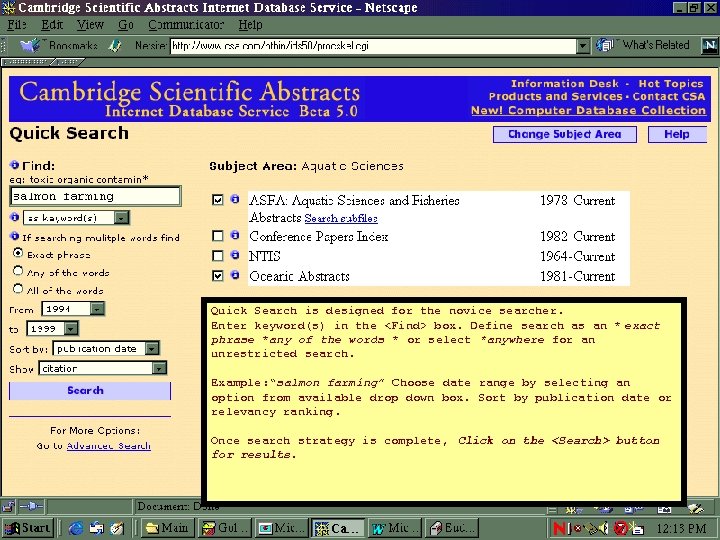This screenshot has height=540, width=720.
Task: Select the Exact phrase radio button
Action: [18, 253]
